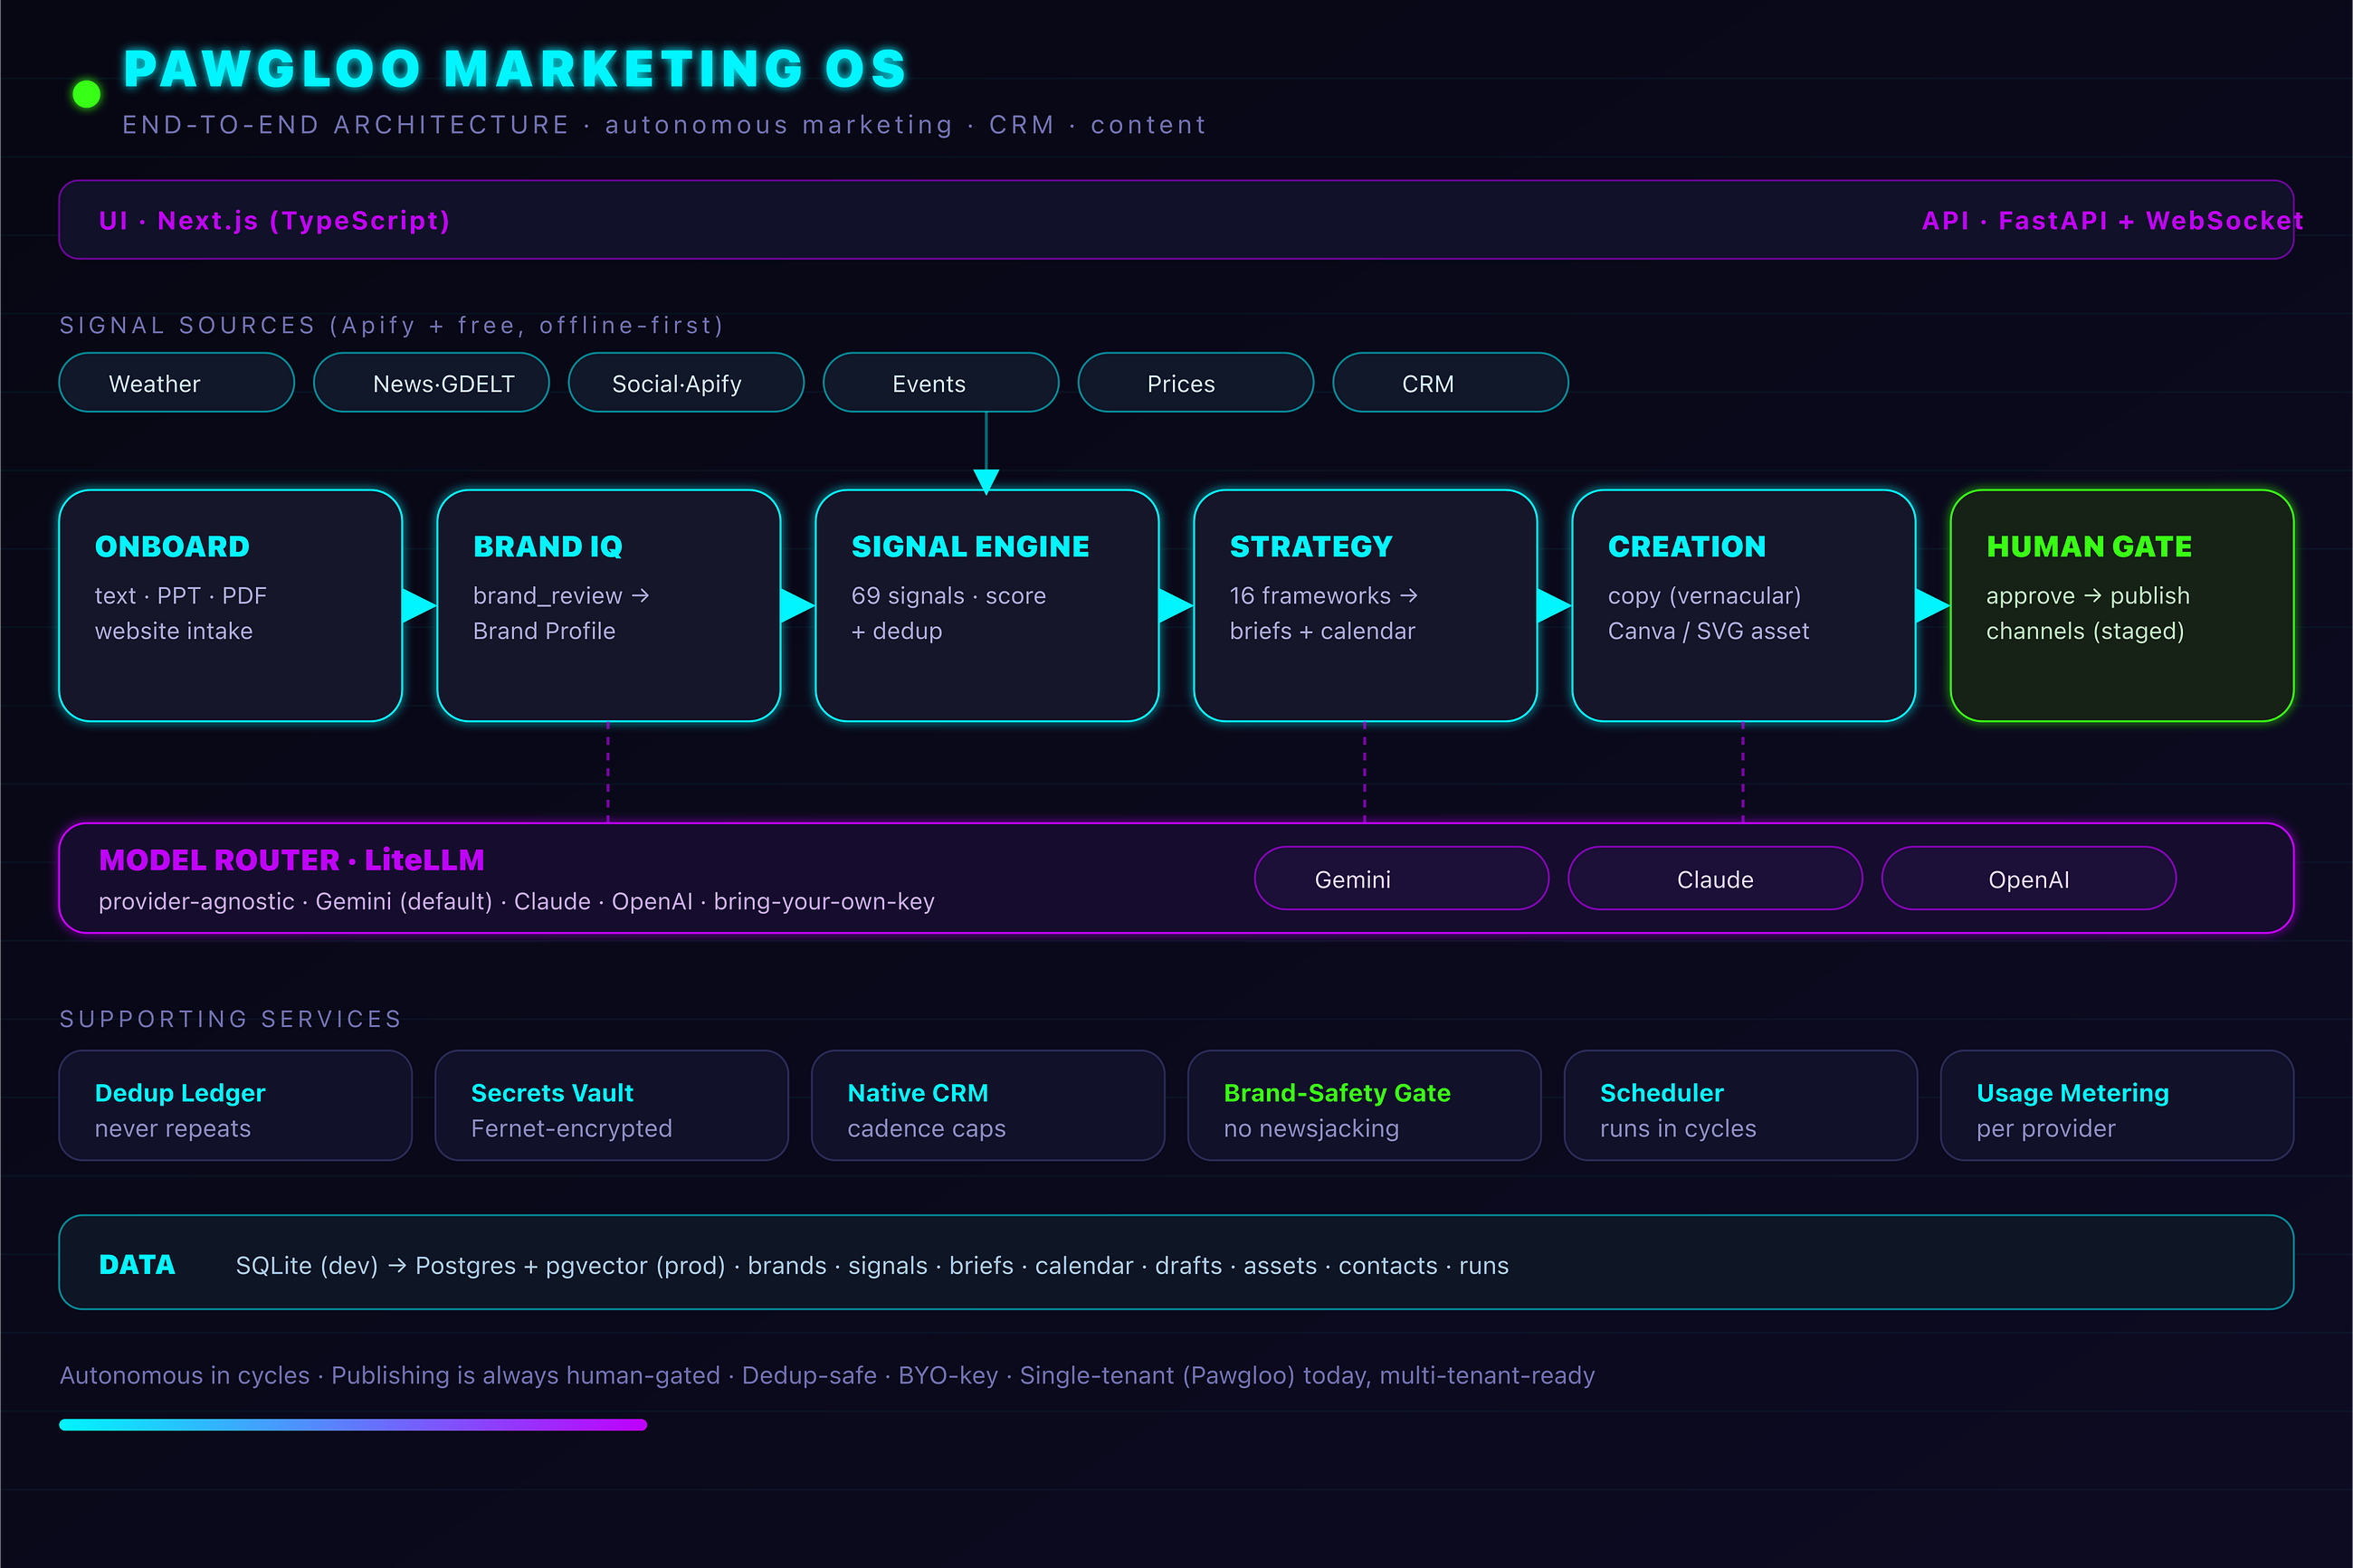The image size is (2353, 1568).
Task: Click the Autonomous in cycles footer line
Action: pyautogui.click(x=827, y=1376)
